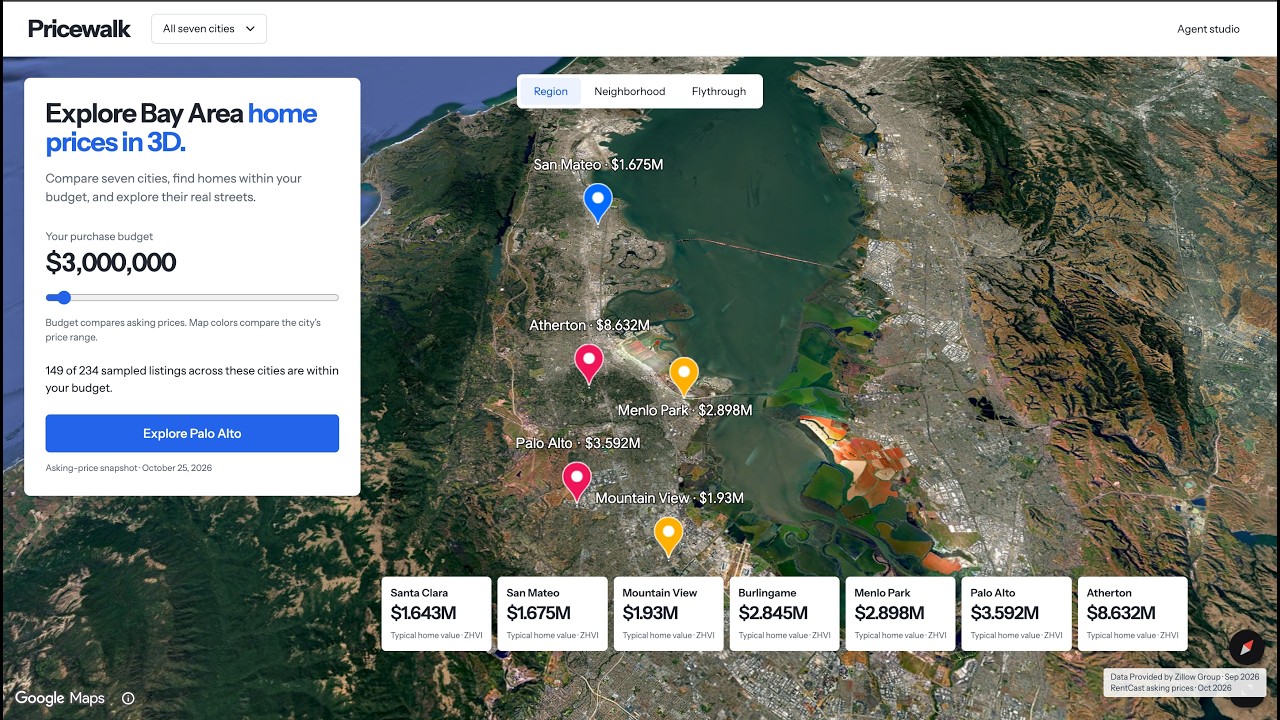Select the Region view tab
1280x720 pixels.
[550, 91]
